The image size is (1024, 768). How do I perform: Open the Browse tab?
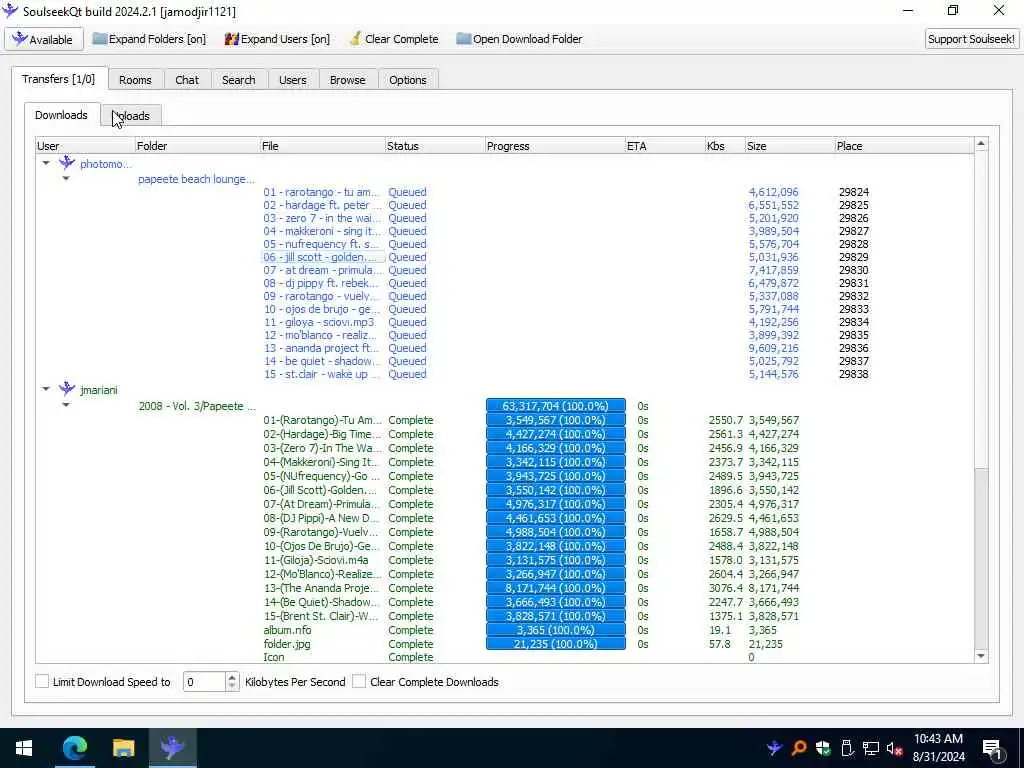click(347, 80)
